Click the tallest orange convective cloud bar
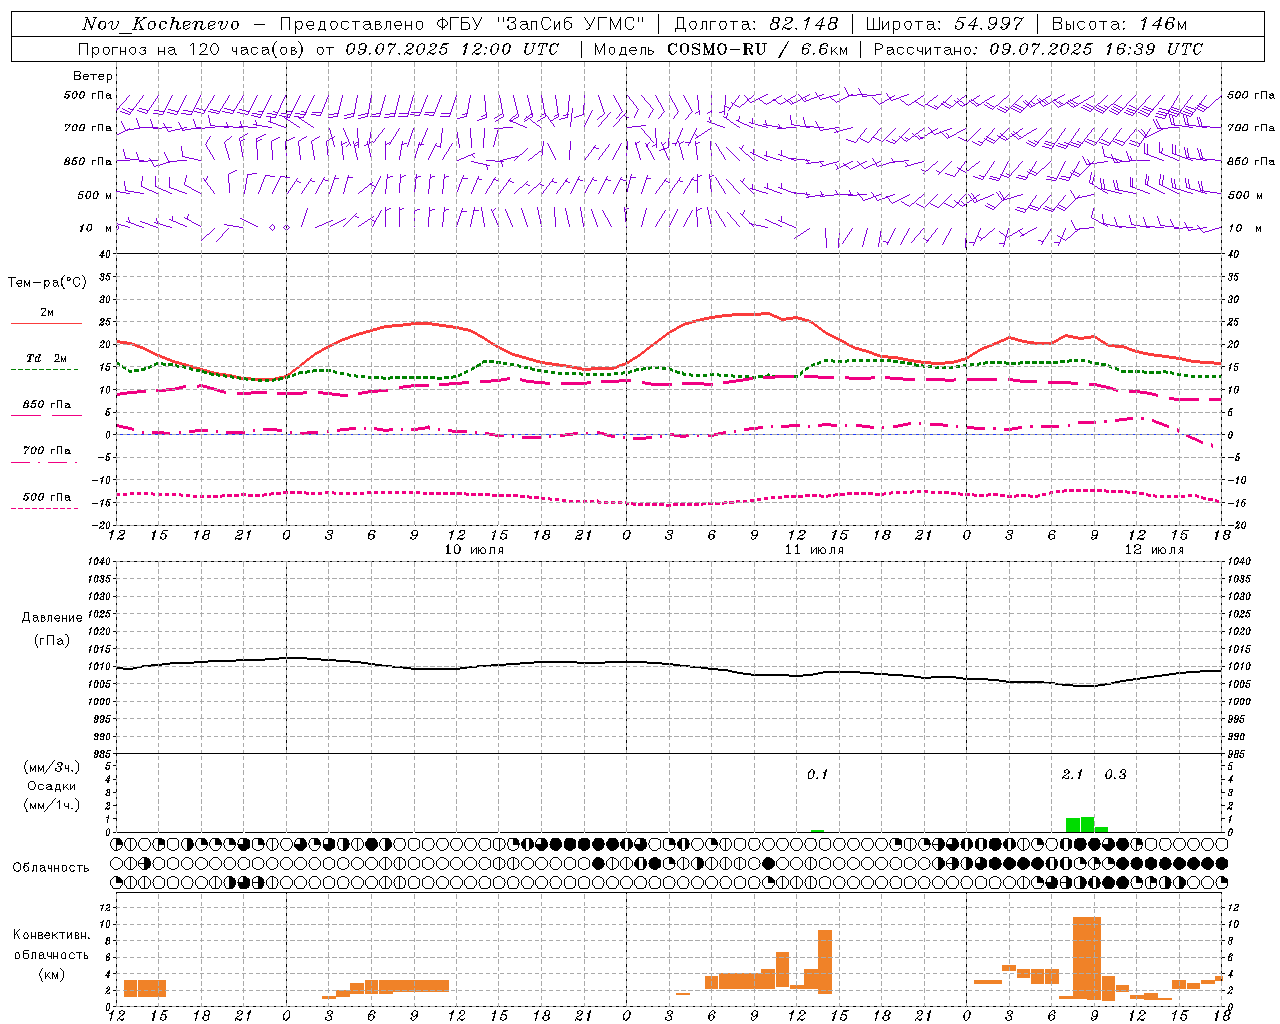This screenshot has width=1280, height=1024. coord(1087,957)
